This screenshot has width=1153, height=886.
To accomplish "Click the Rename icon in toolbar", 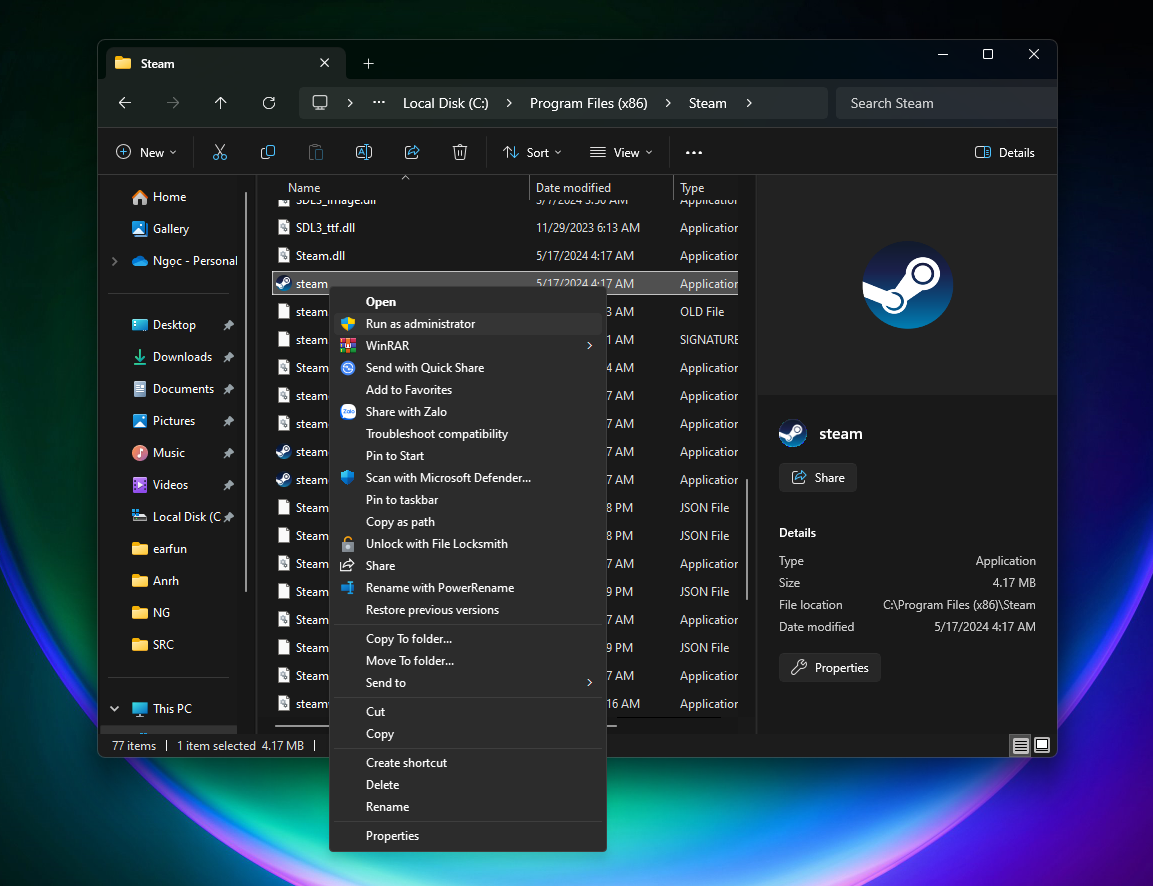I will [363, 152].
